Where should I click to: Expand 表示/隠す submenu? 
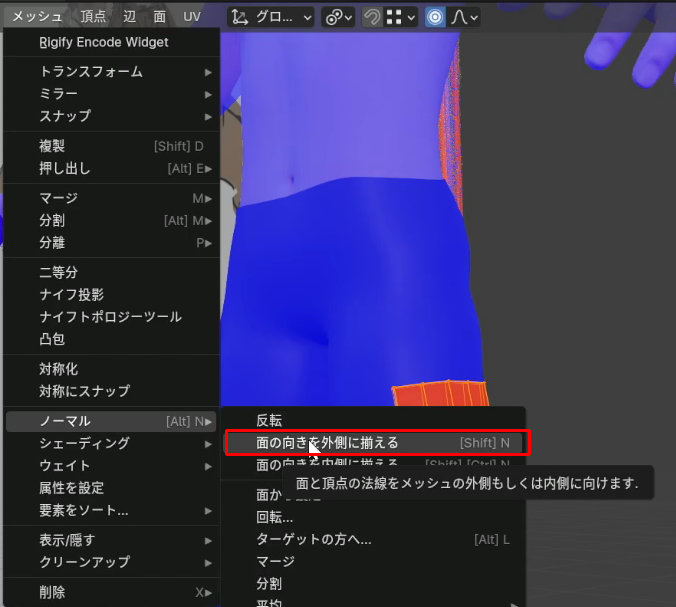[112, 540]
